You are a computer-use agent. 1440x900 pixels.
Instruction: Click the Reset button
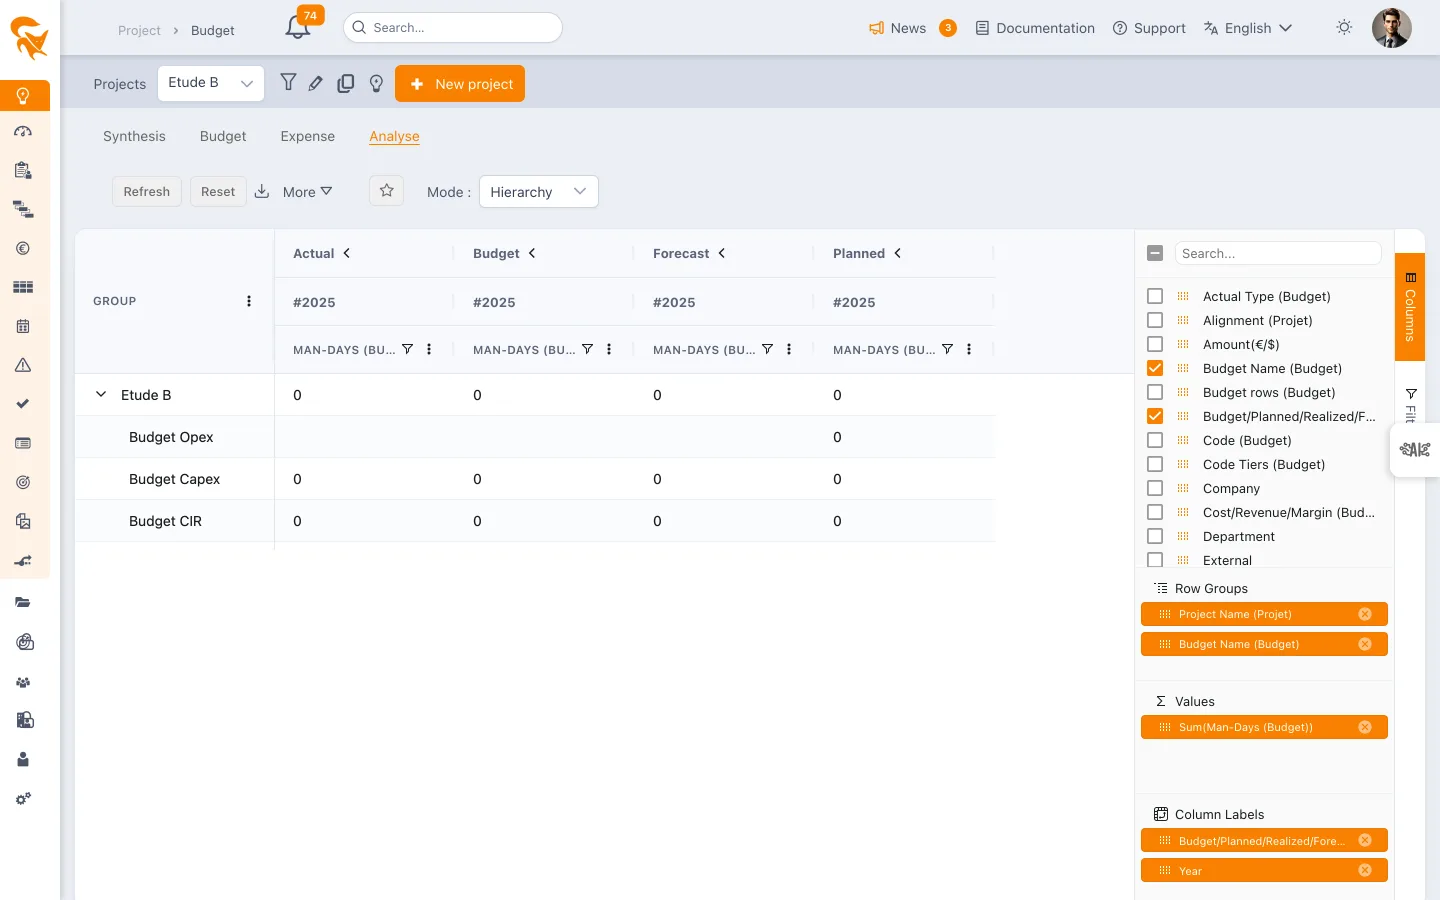218,191
